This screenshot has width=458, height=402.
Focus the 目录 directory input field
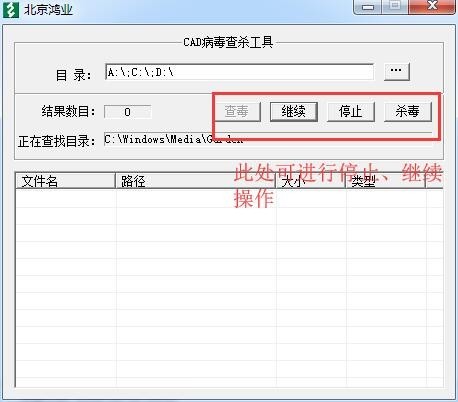(239, 72)
